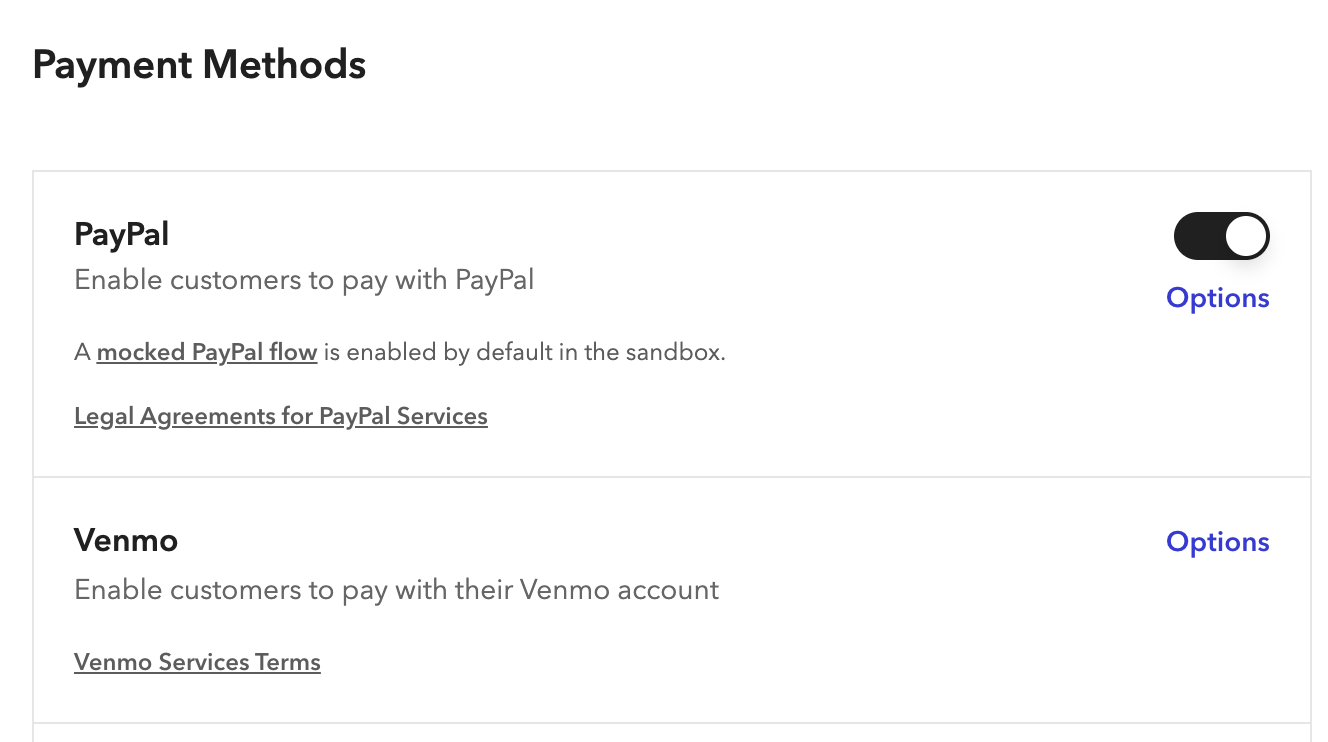Click 'Enable customers to pay with PayPal' text

pyautogui.click(x=304, y=280)
